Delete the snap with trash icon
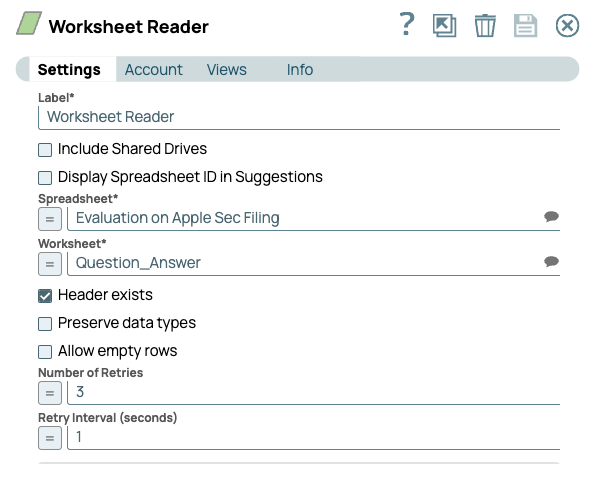Viewport: 594px width, 490px height. pyautogui.click(x=485, y=26)
